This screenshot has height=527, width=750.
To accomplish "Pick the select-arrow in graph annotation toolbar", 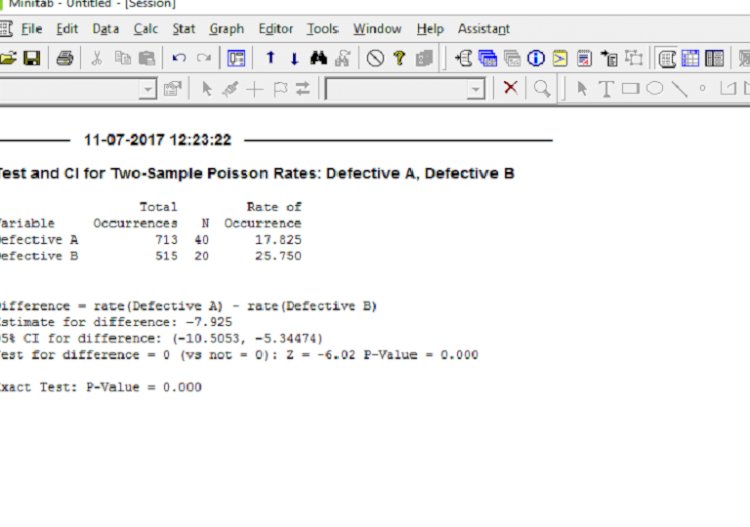I will (x=582, y=88).
